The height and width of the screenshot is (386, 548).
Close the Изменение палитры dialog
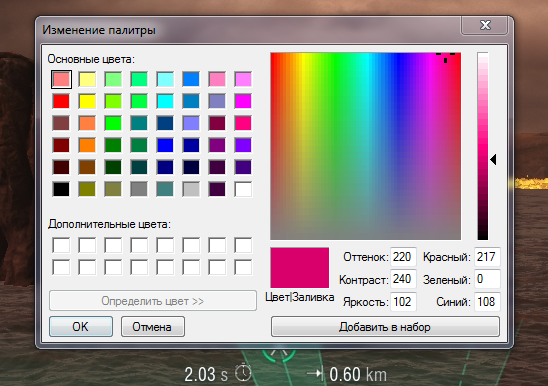tap(485, 25)
